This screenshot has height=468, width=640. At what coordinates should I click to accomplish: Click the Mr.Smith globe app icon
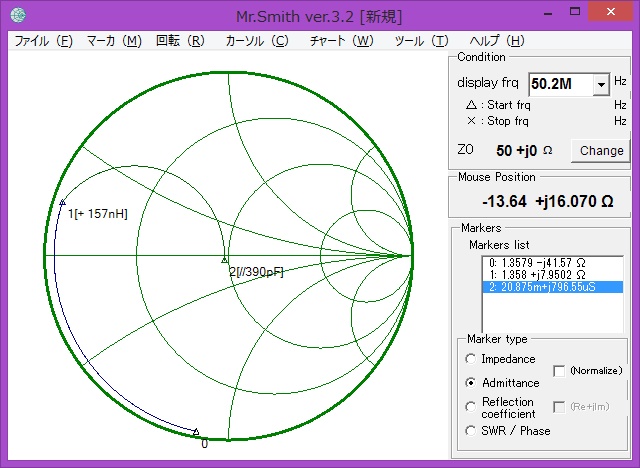[x=18, y=16]
